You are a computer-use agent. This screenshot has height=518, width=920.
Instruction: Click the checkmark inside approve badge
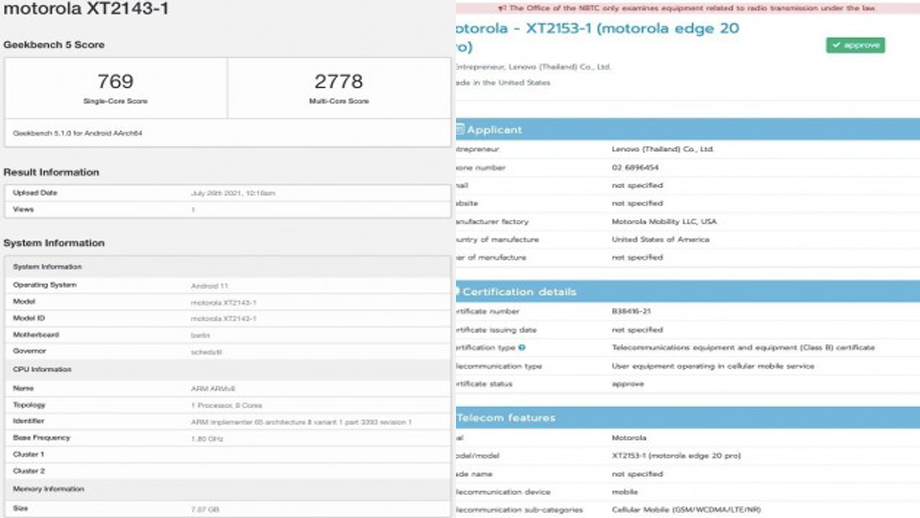(x=836, y=45)
